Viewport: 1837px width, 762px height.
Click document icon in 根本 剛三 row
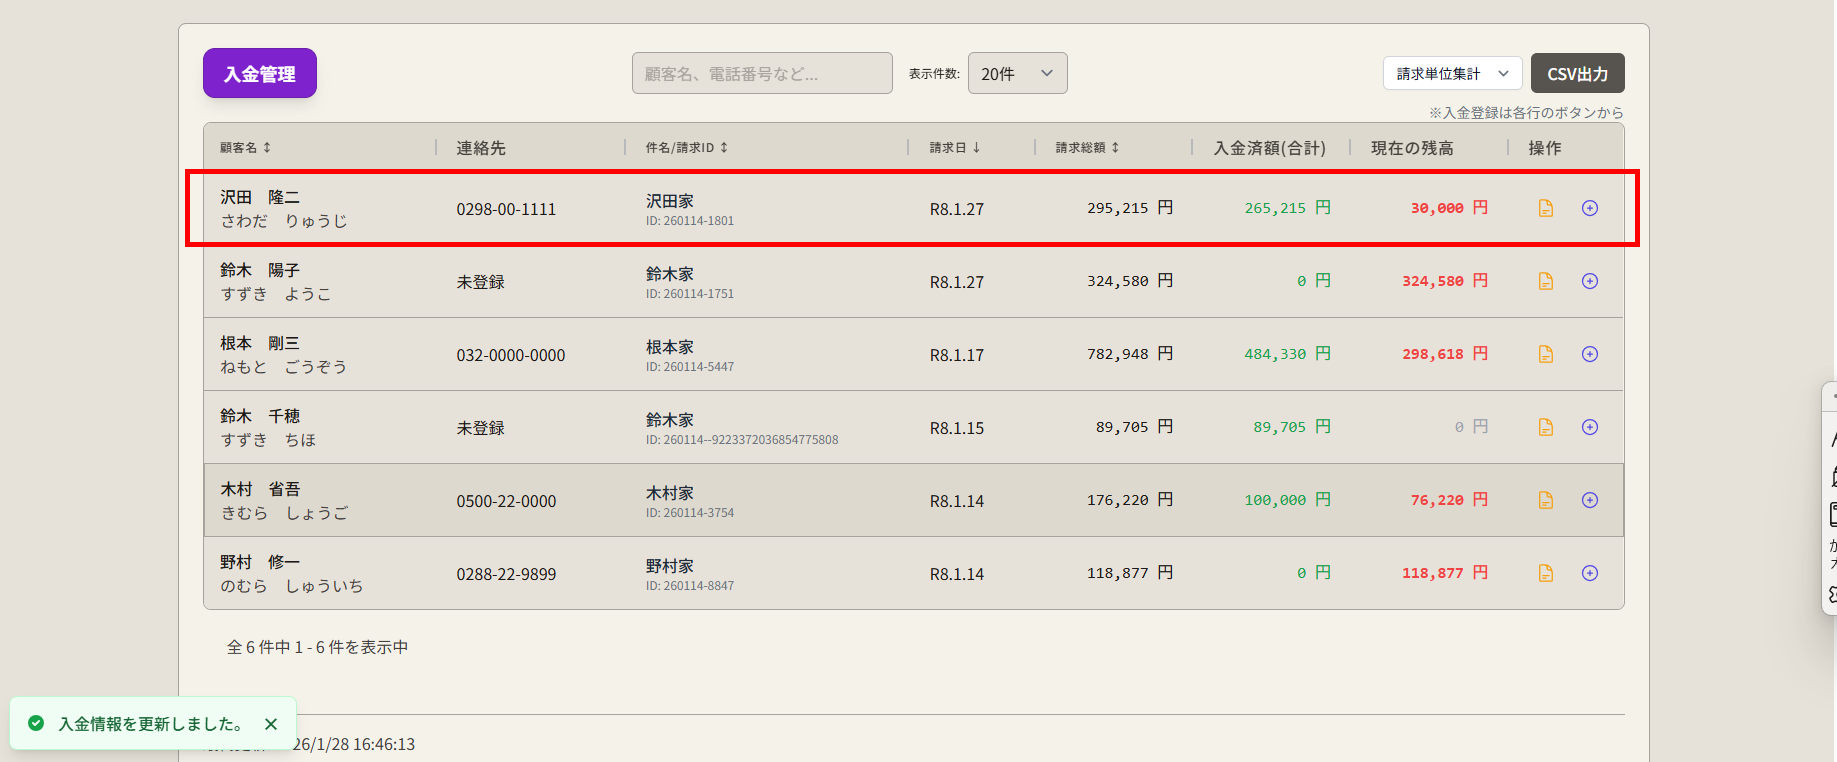[1545, 354]
